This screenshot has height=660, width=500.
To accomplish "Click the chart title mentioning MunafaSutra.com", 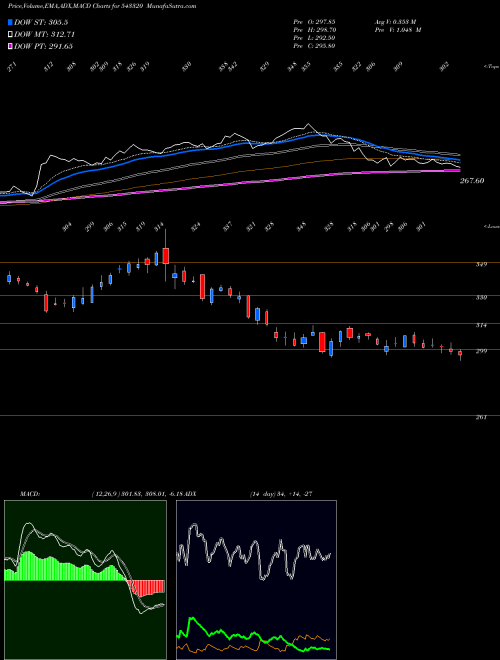I will click(x=102, y=6).
